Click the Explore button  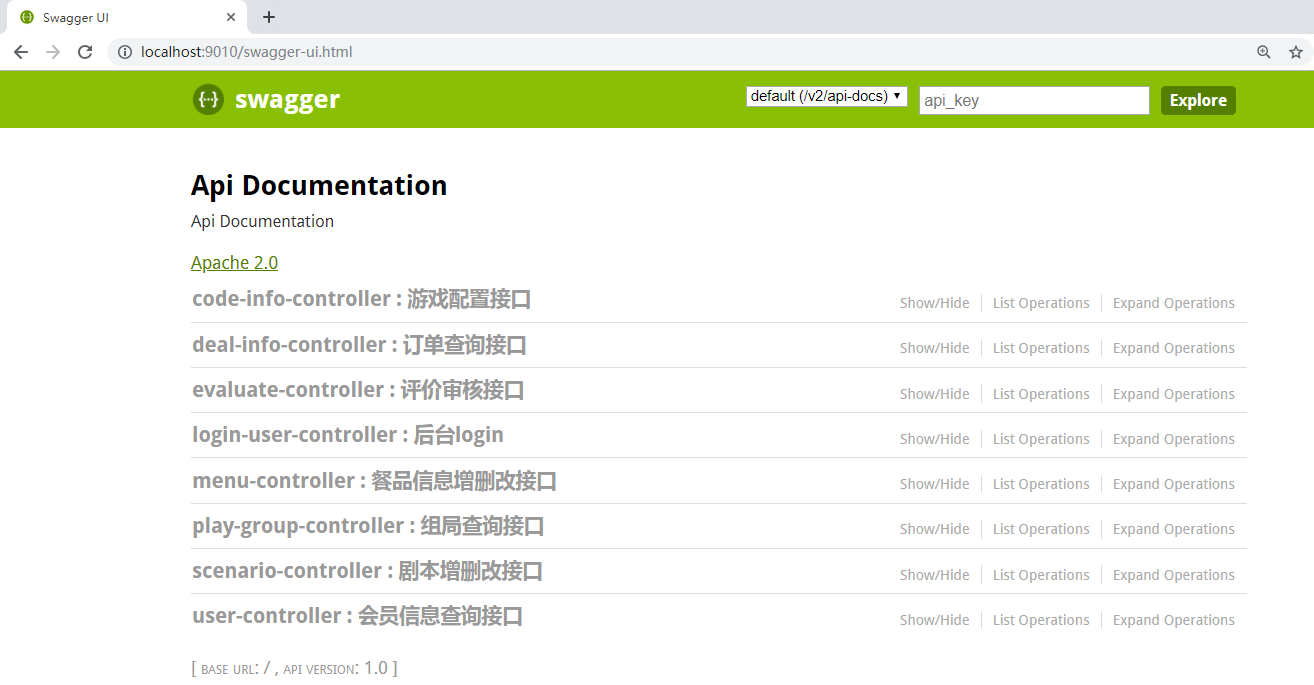click(x=1198, y=100)
